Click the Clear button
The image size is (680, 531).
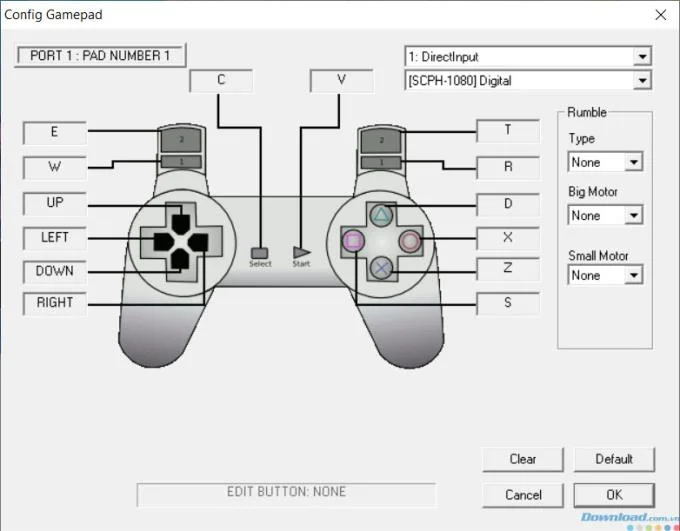tap(523, 459)
